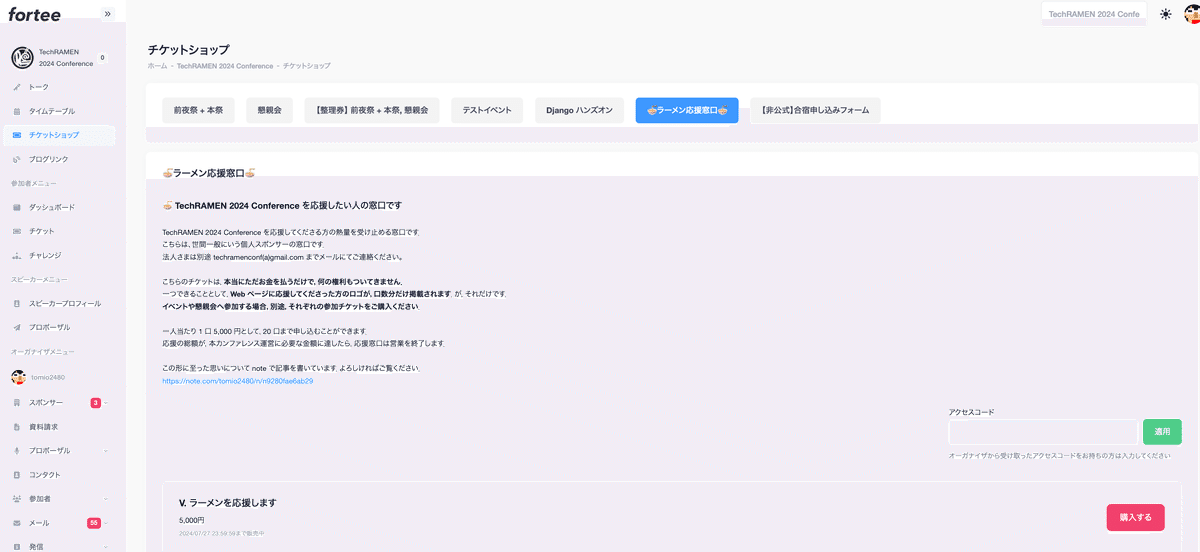Click the スピーカーメニュー section label
This screenshot has width=1200, height=552.
(39, 279)
